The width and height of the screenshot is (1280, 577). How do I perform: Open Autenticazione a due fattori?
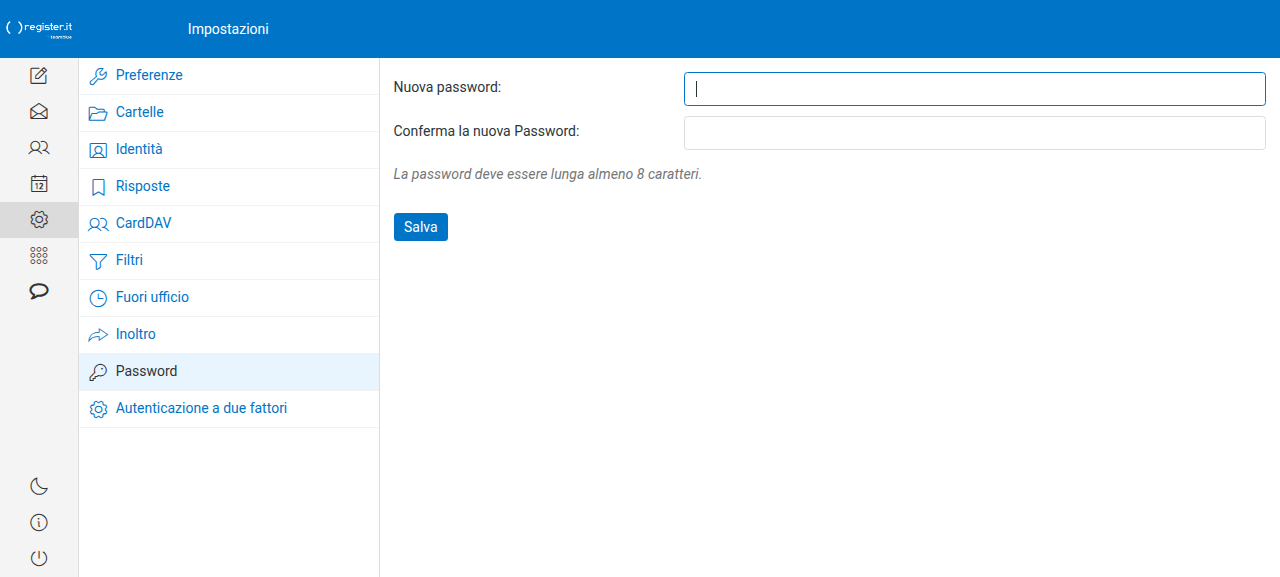tap(229, 409)
